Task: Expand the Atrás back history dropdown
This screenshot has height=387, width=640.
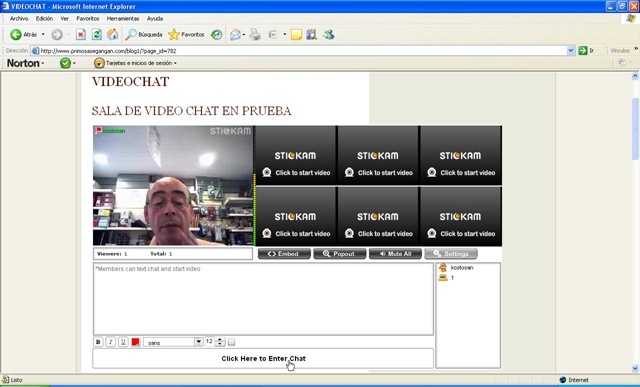Action: (x=43, y=35)
